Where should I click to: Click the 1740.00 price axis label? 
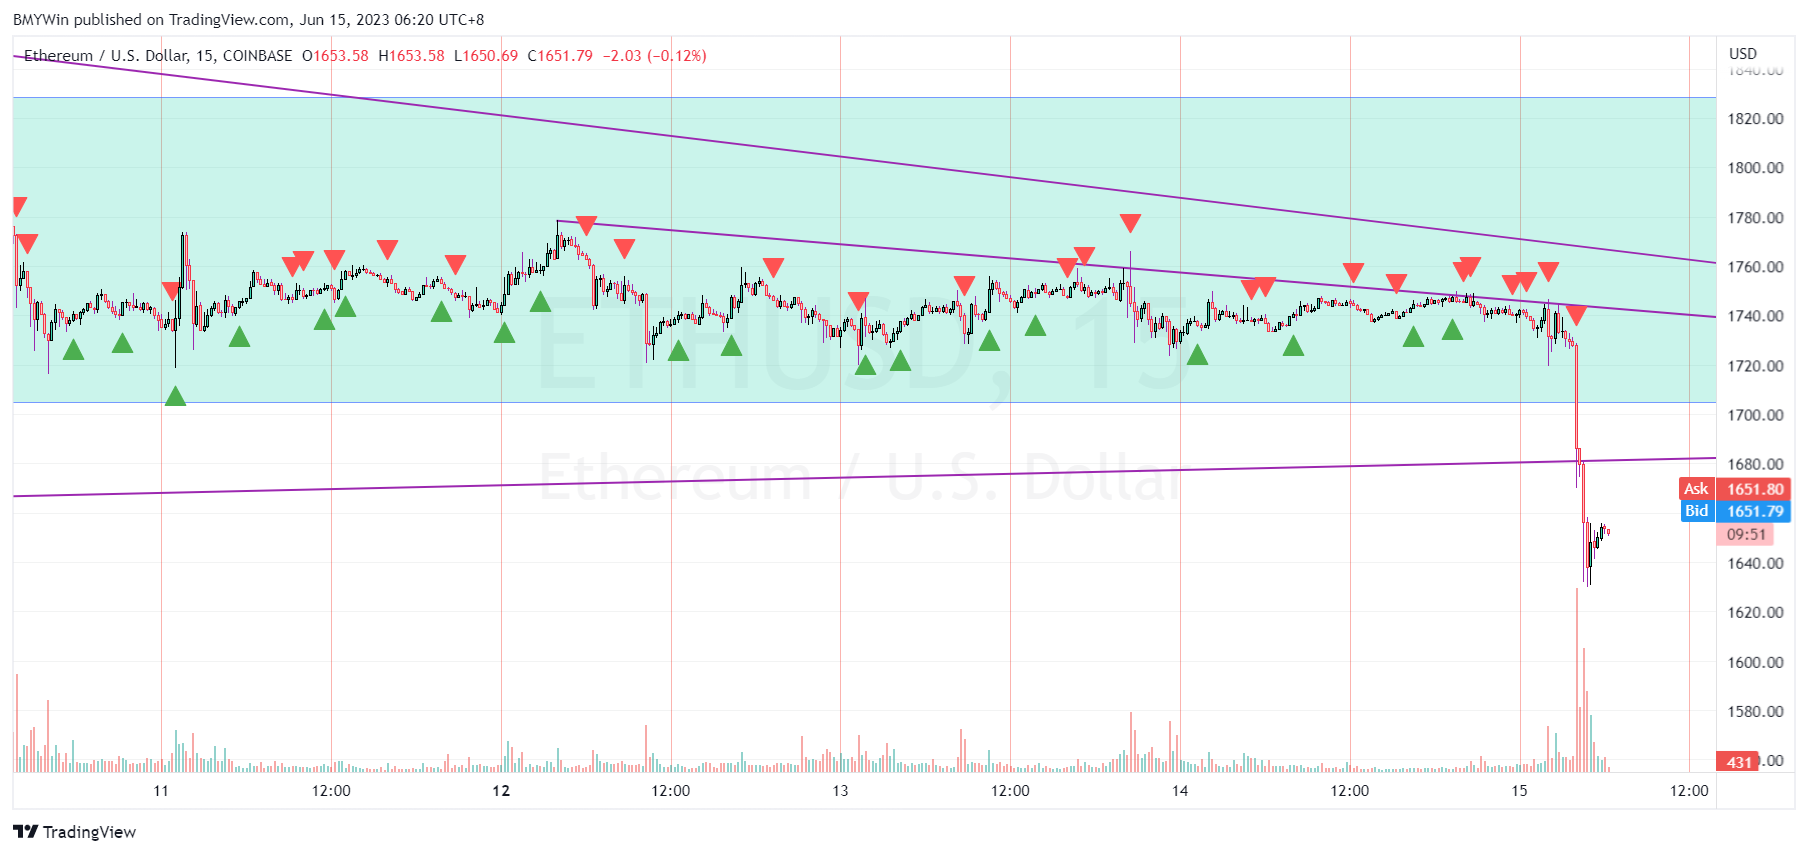point(1755,316)
